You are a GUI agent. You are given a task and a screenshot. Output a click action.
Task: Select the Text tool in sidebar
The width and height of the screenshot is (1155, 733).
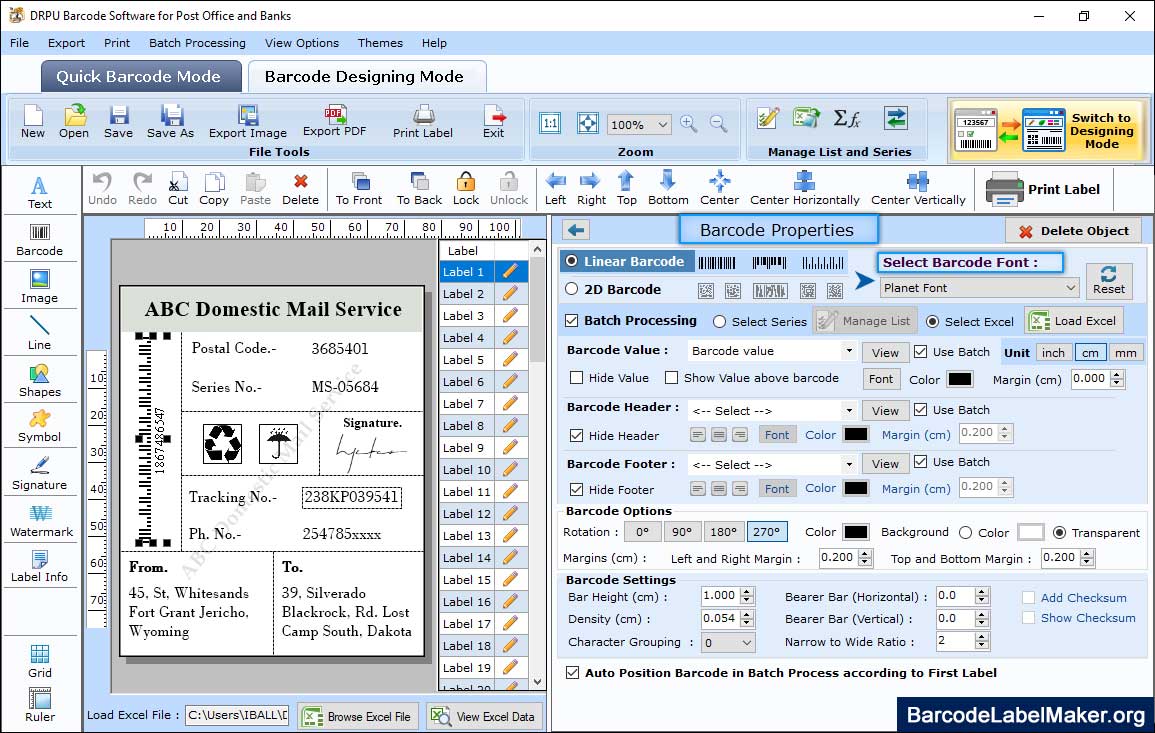point(40,192)
